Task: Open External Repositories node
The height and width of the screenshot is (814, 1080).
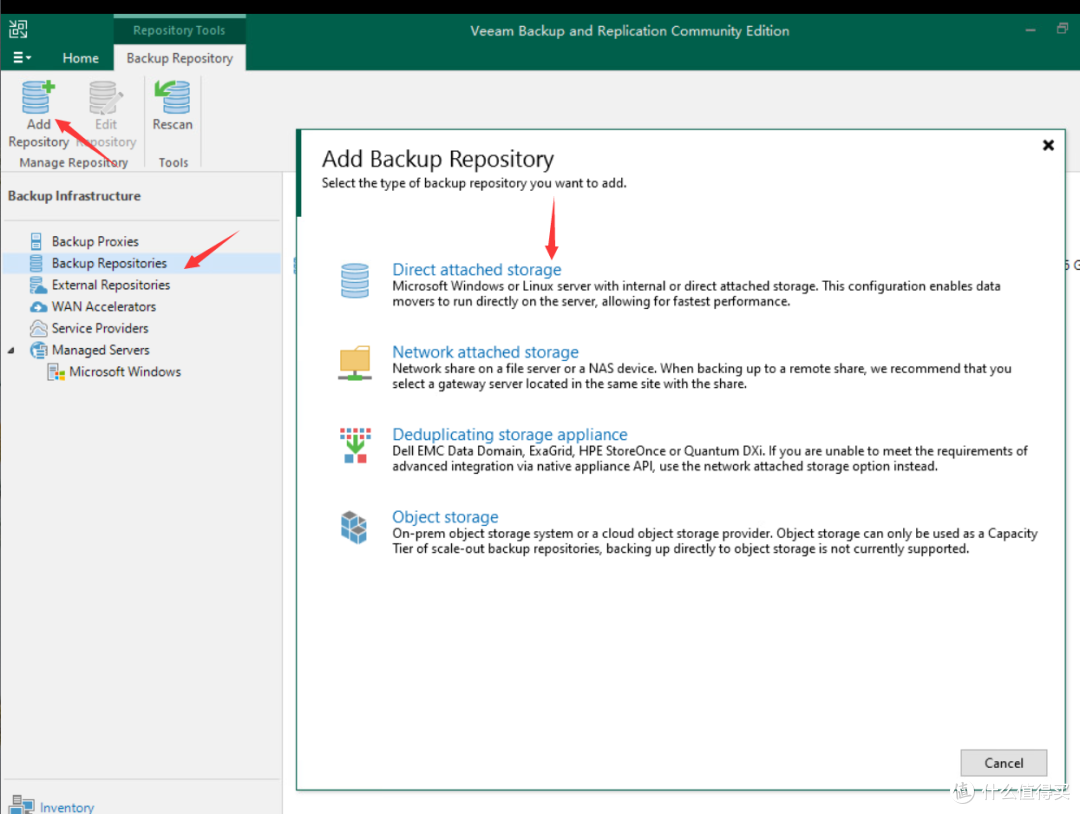Action: click(111, 285)
